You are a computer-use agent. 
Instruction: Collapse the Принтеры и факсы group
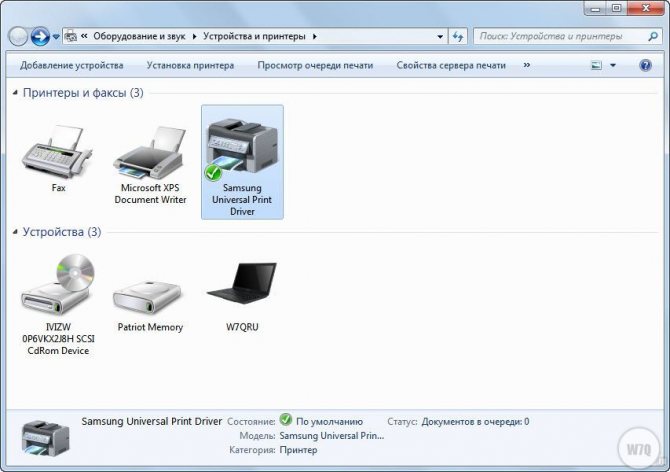pyautogui.click(x=15, y=93)
